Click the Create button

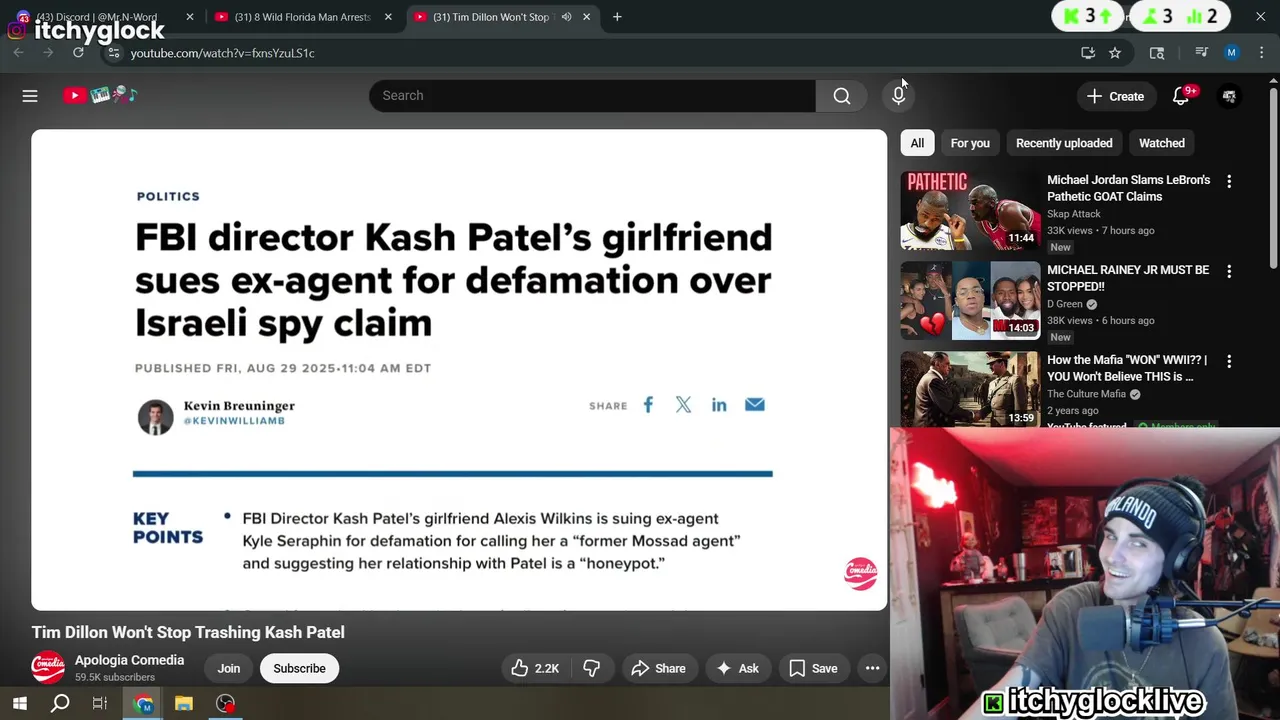1115,96
